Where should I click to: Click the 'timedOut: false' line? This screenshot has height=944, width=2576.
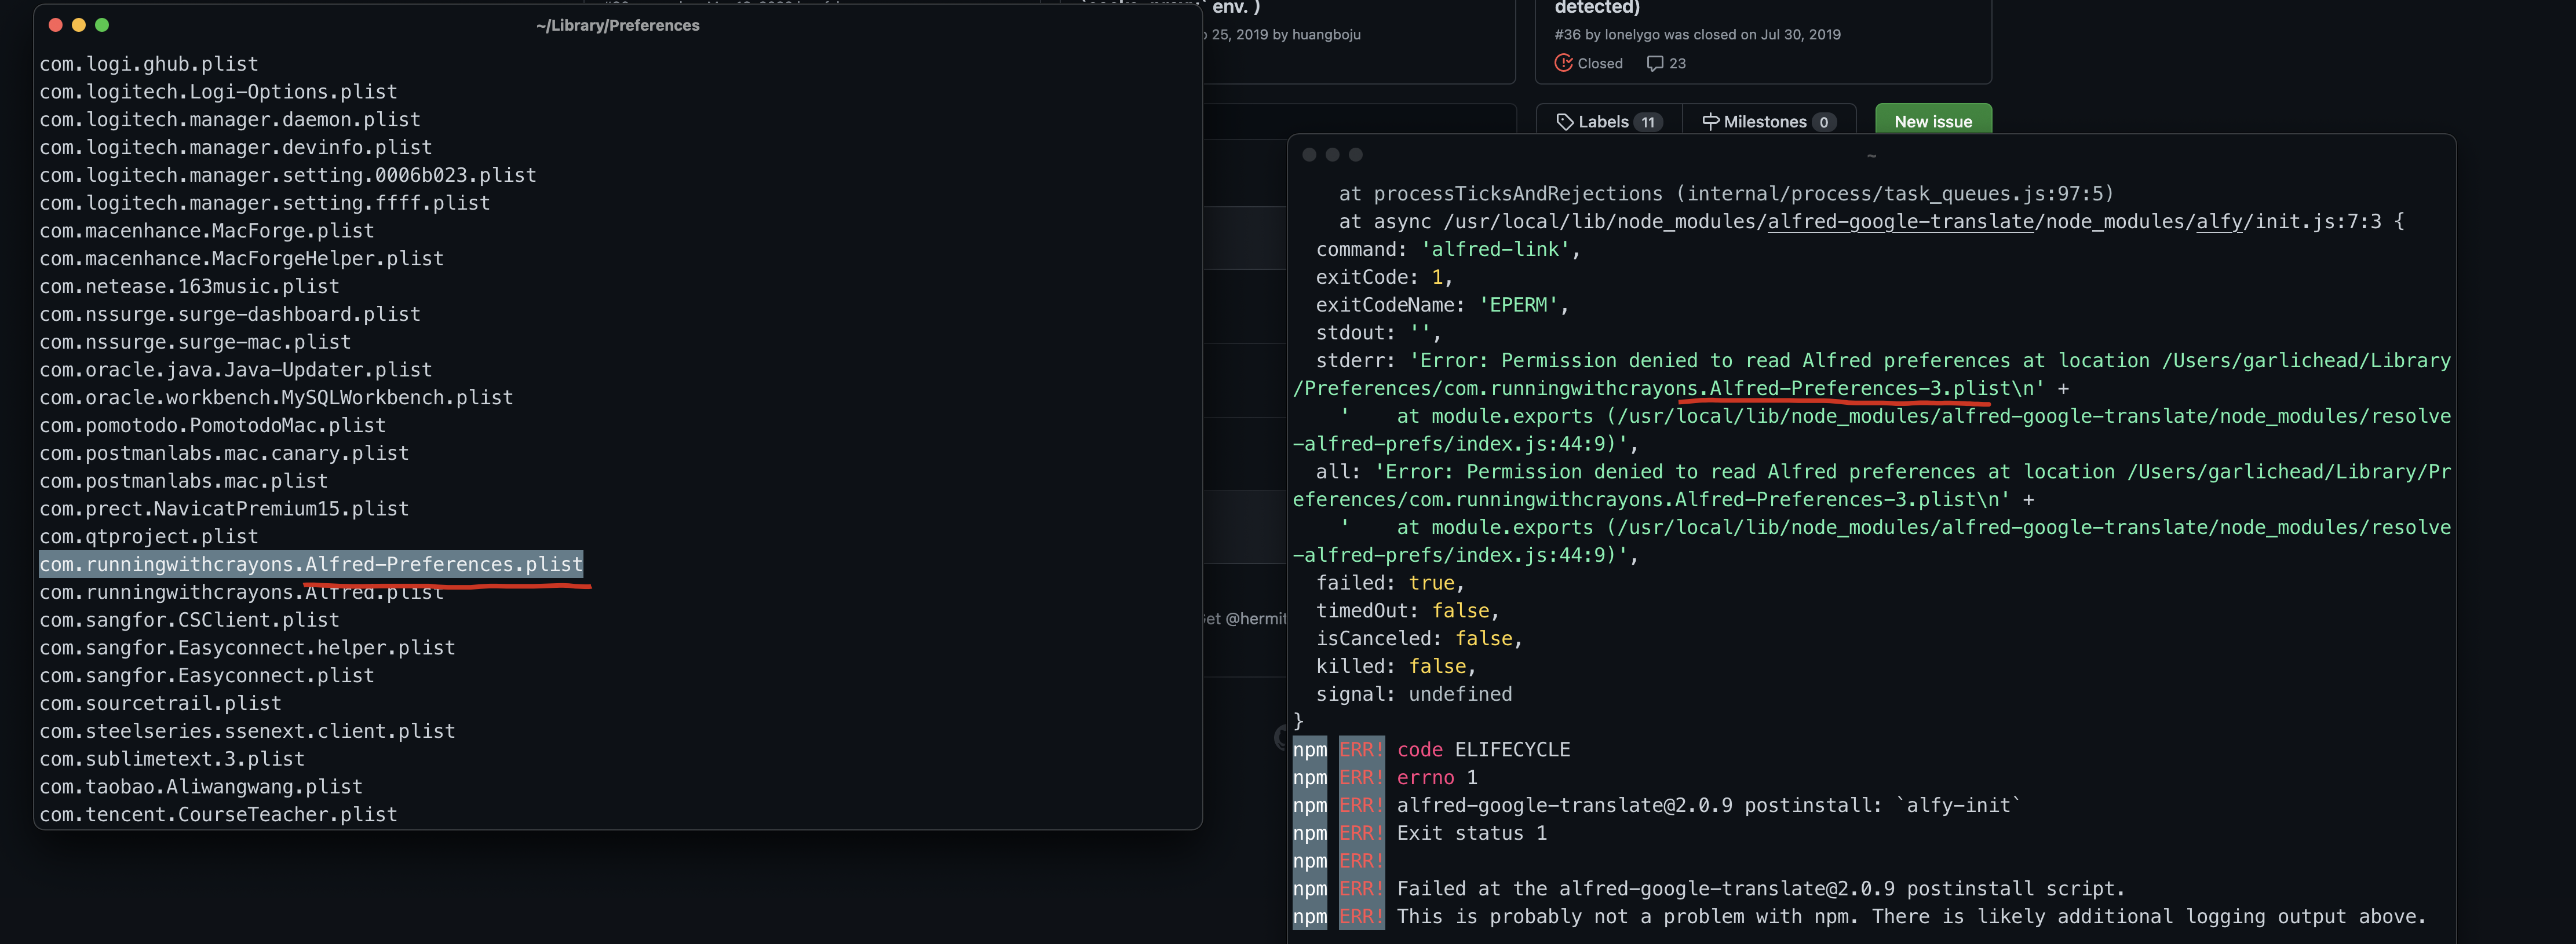(1407, 611)
